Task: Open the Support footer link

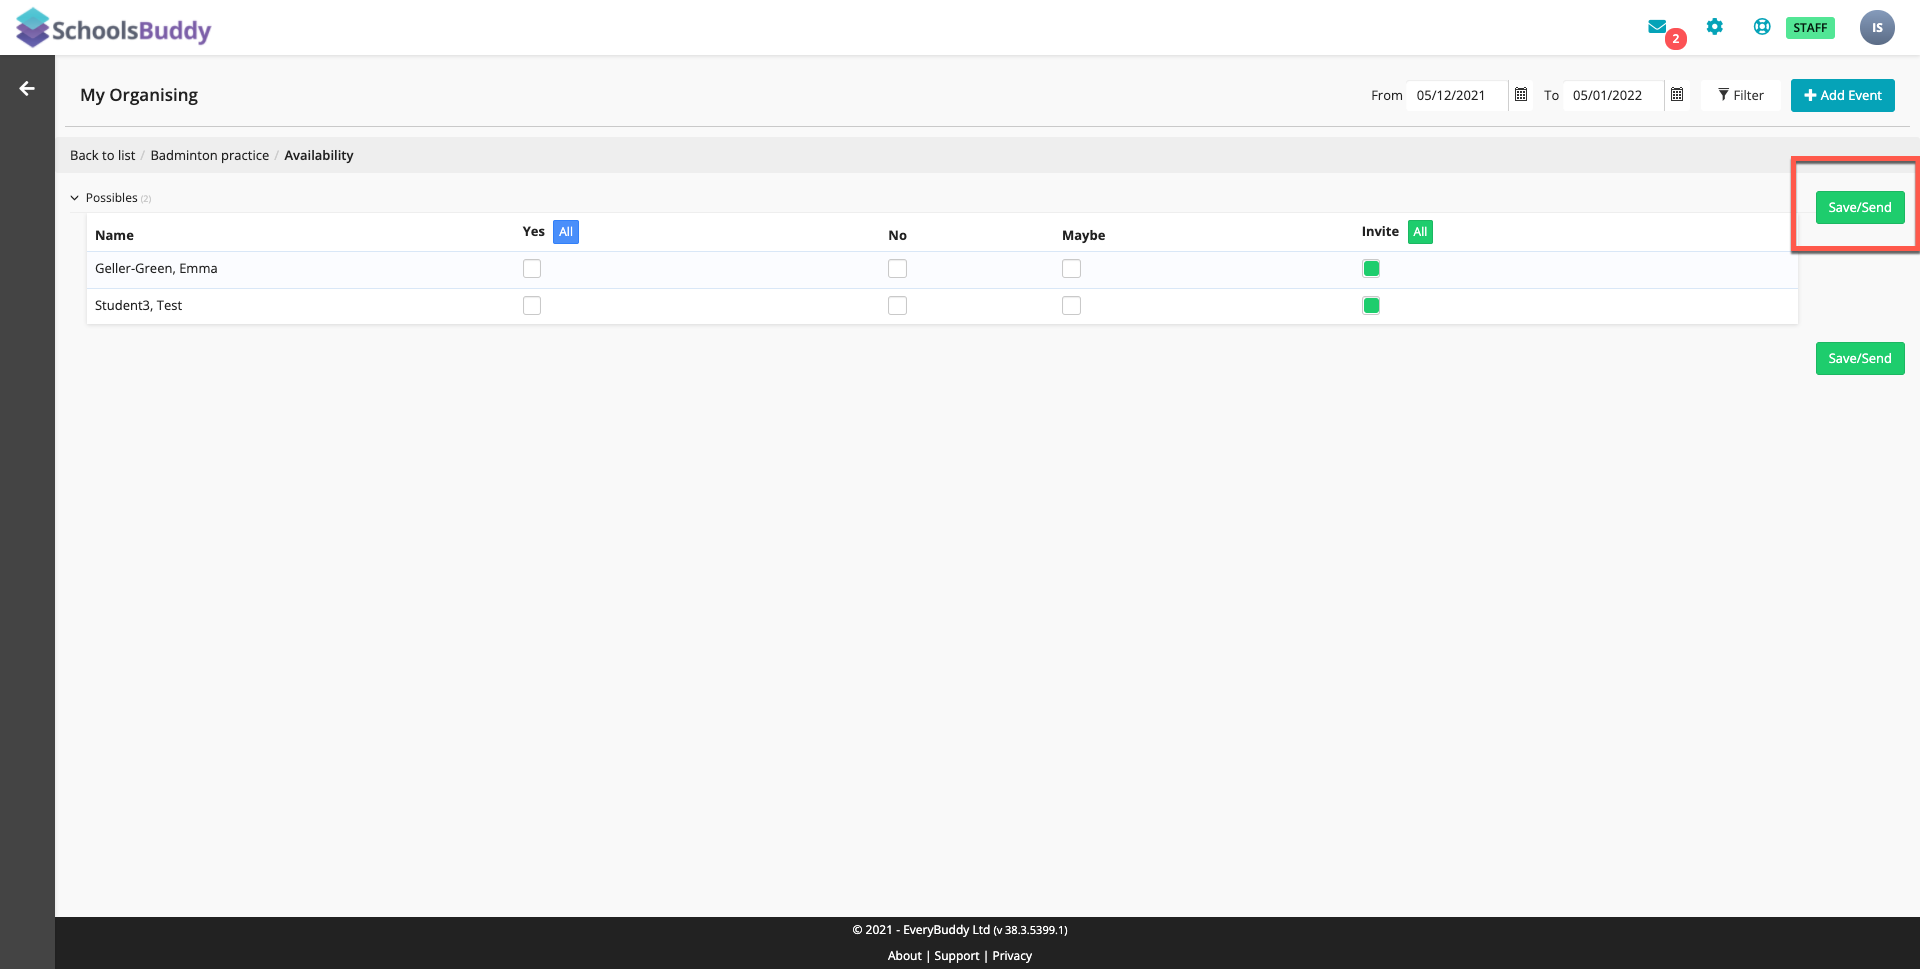Action: pos(957,956)
